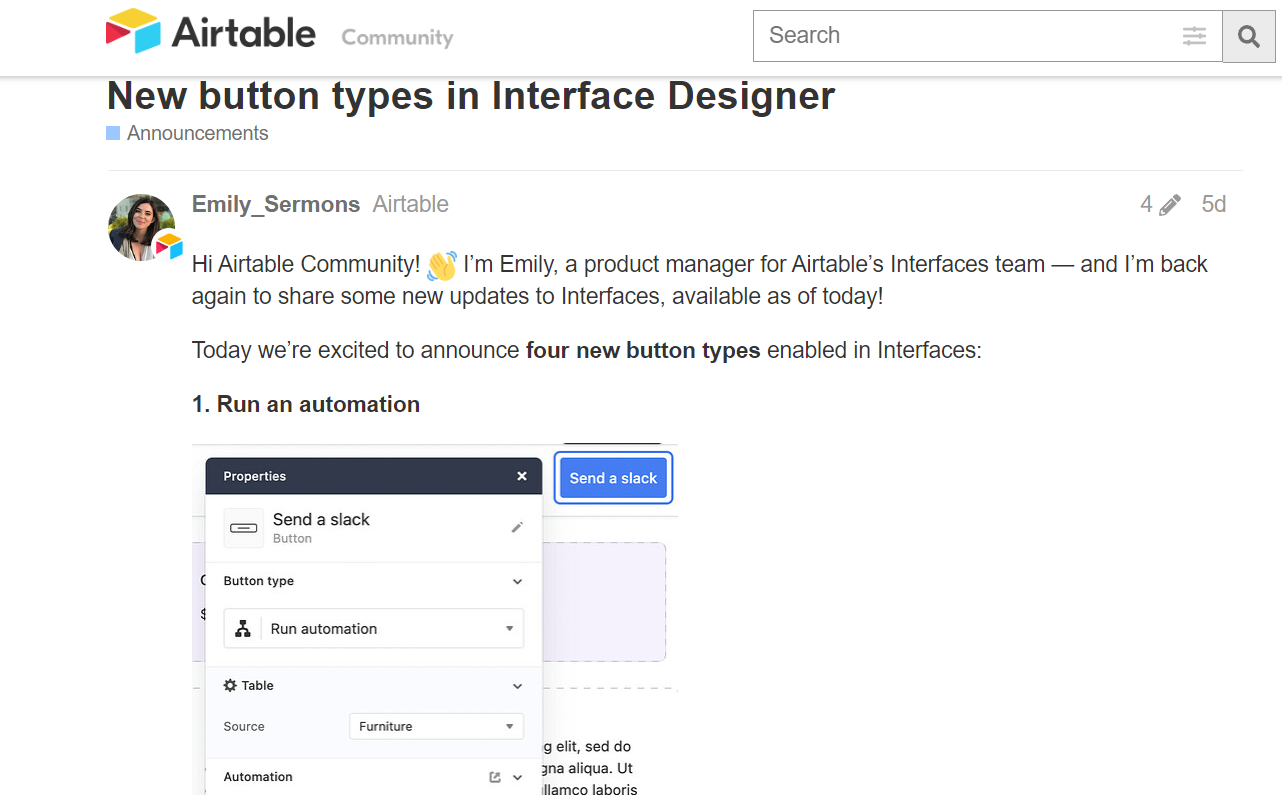Edit the Send a slack name pencil

517,527
